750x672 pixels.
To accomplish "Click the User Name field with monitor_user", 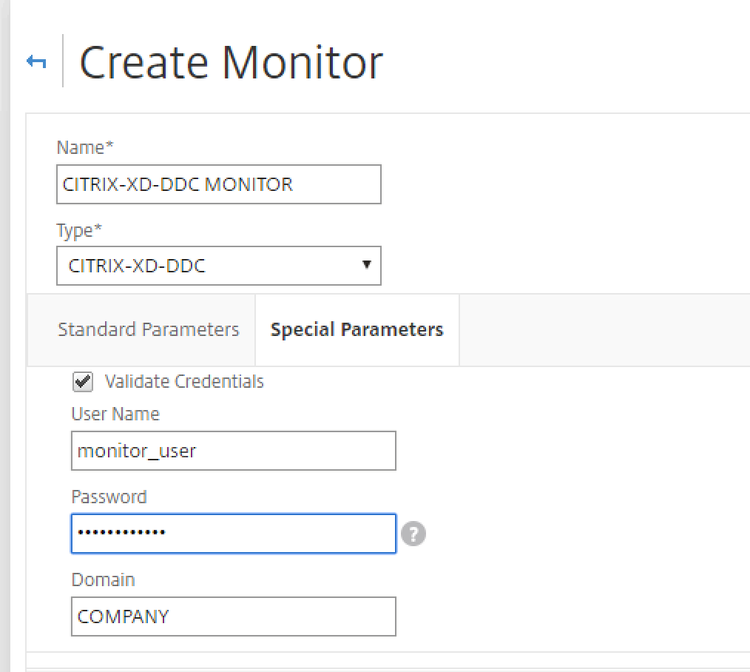I will click(x=233, y=451).
